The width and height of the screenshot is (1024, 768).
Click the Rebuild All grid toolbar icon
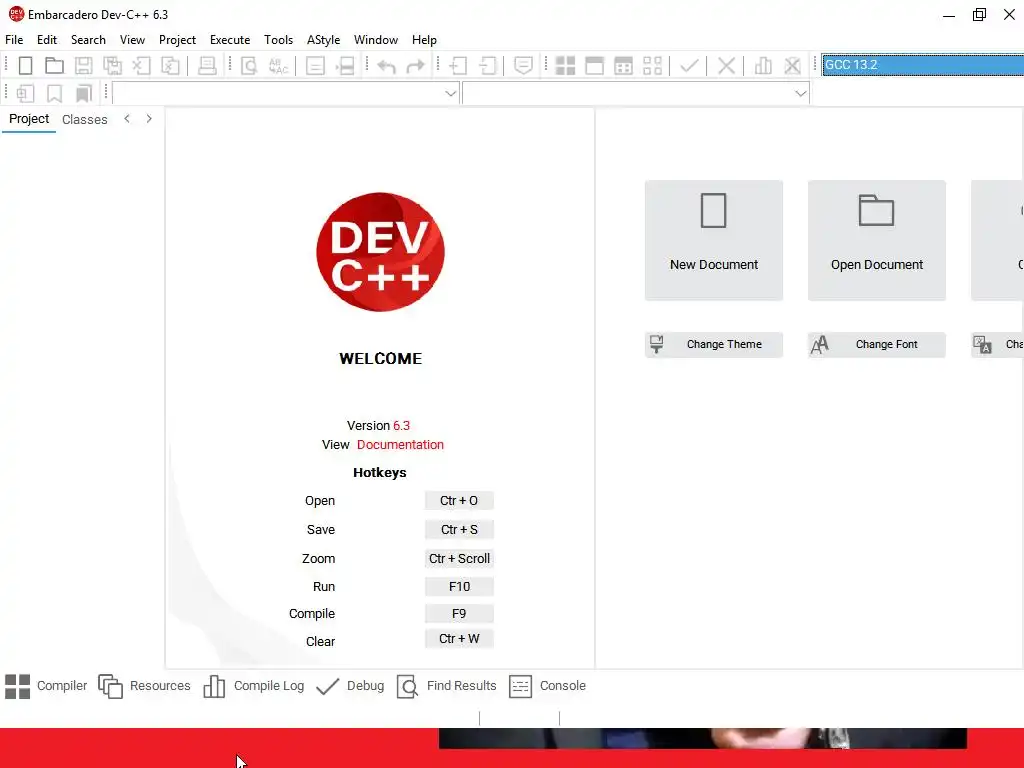click(652, 65)
